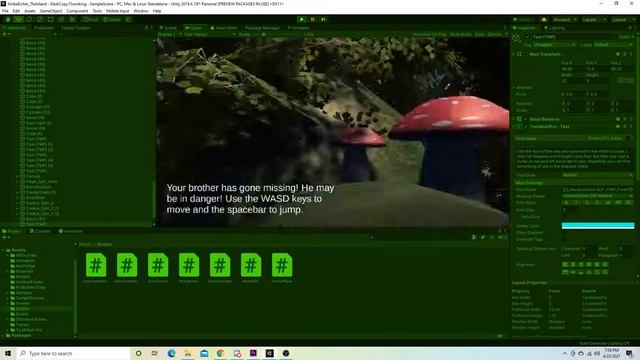Image resolution: width=640 pixels, height=360 pixels.
Task: Open the Account dropdown
Action: click(x=564, y=19)
